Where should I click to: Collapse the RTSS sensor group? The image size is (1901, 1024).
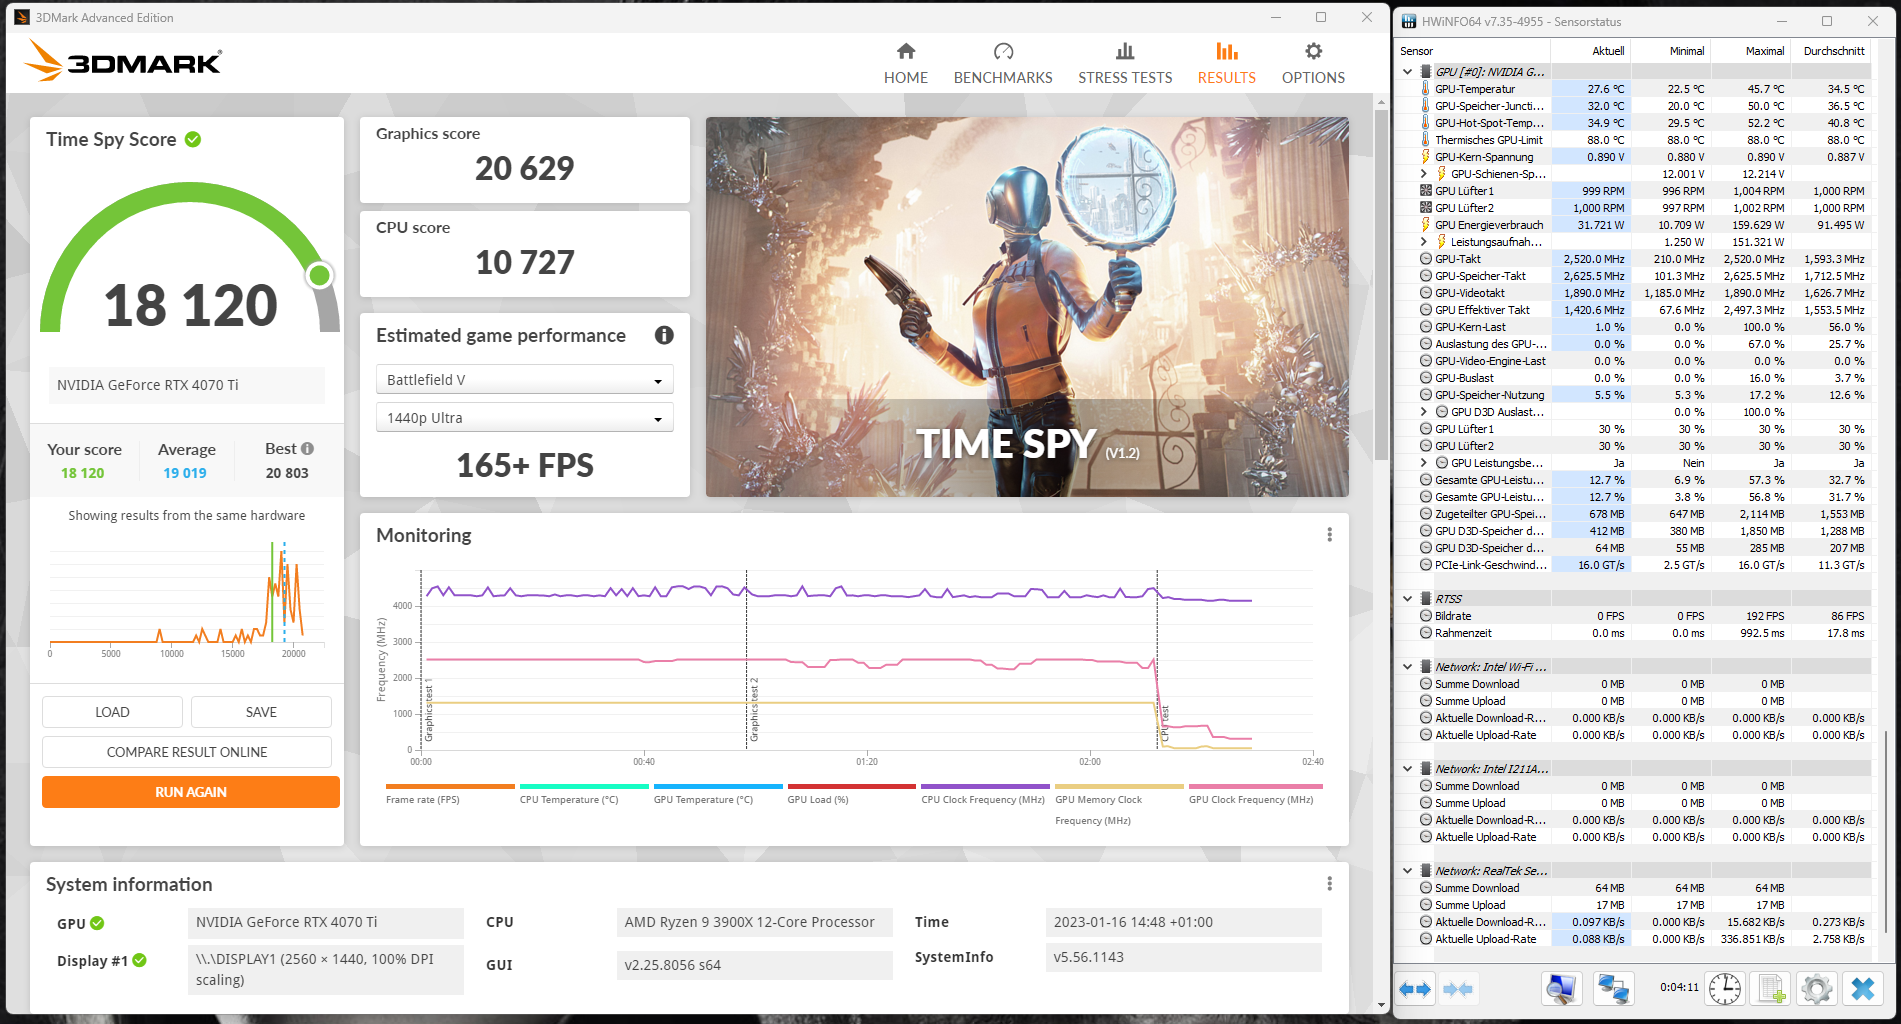click(1408, 599)
